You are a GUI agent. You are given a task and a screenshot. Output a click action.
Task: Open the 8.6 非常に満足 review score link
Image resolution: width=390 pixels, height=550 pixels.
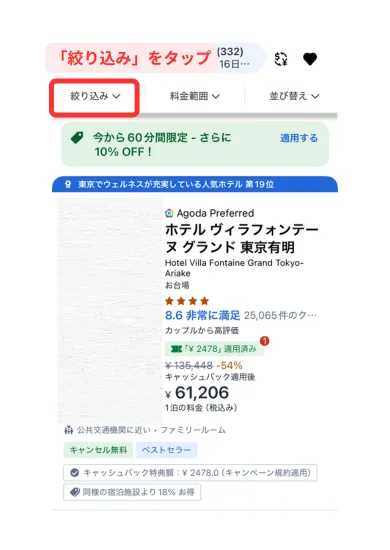coord(202,315)
